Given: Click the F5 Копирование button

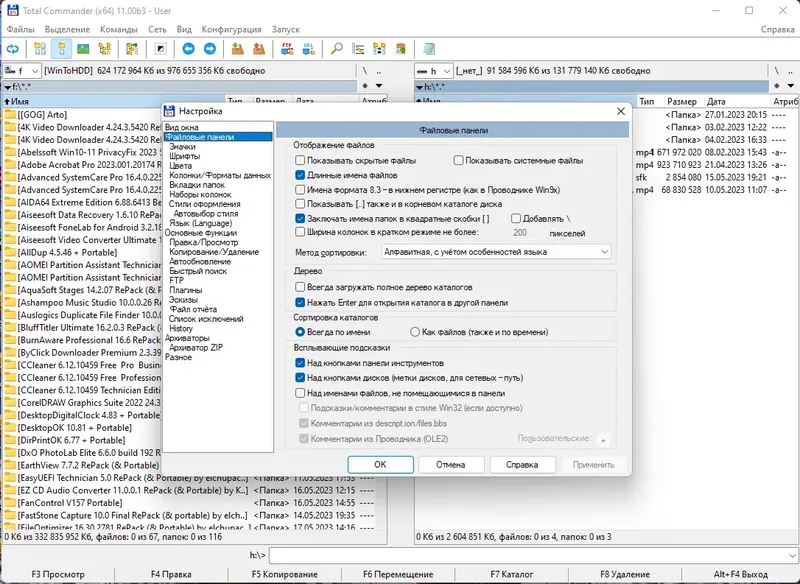Looking at the screenshot, I should pos(284,574).
